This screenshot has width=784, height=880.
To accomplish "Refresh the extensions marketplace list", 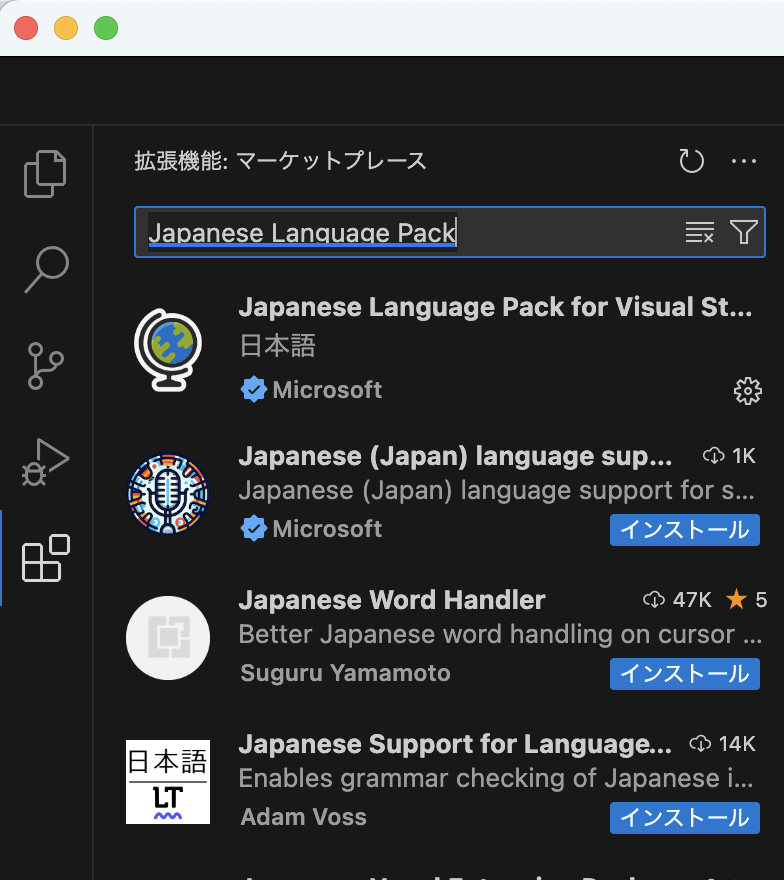I will click(x=691, y=161).
